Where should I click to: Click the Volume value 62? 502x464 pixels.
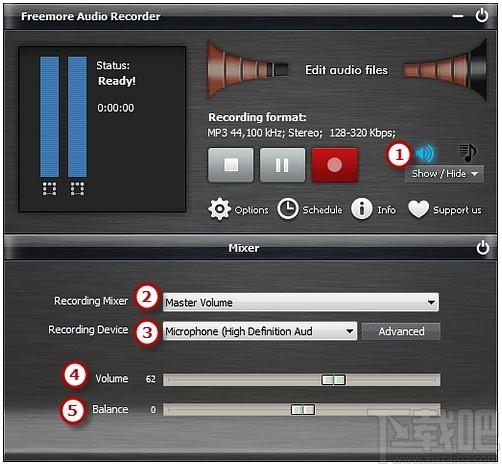coord(151,379)
